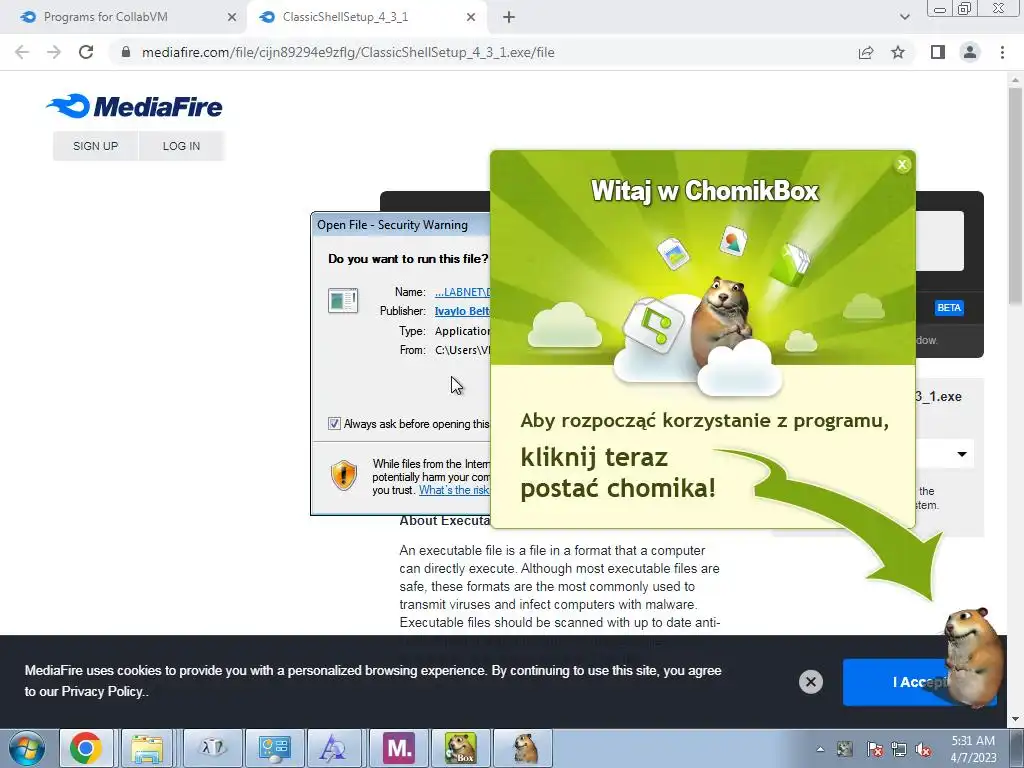Expand the dropdown arrow under the .exe file name

pos(962,454)
